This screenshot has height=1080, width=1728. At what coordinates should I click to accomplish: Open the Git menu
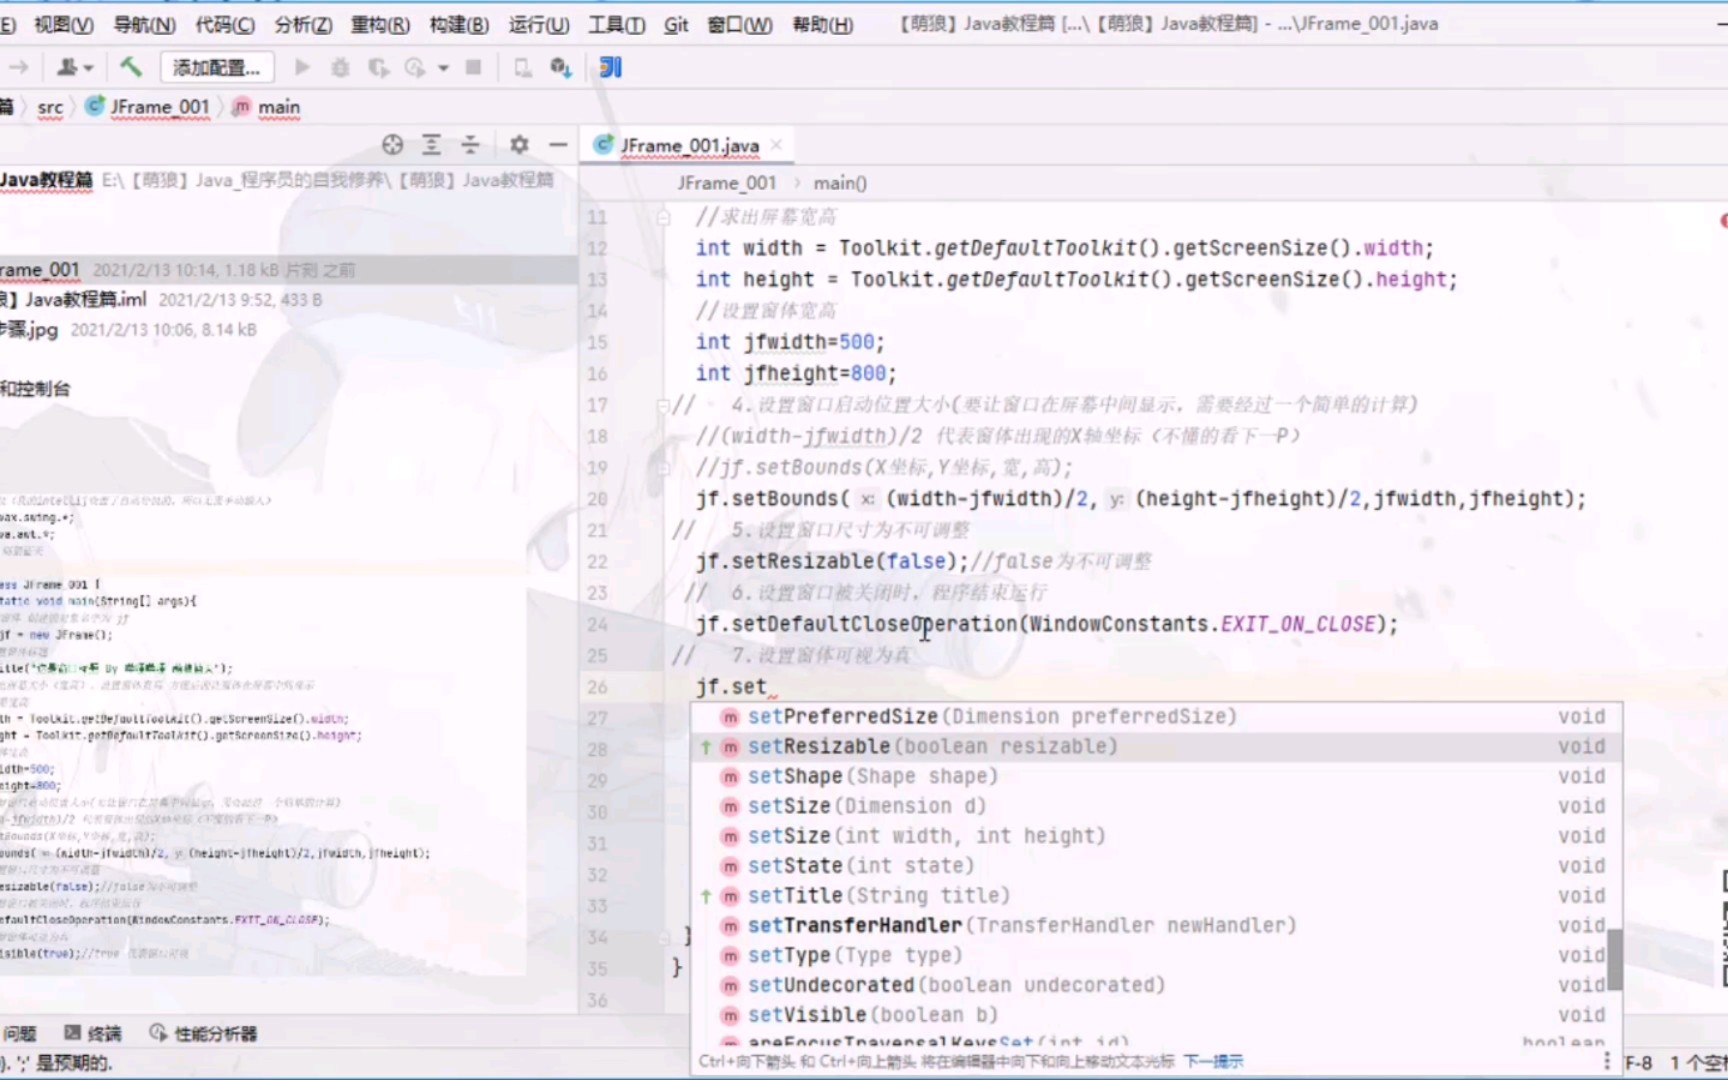pos(676,24)
